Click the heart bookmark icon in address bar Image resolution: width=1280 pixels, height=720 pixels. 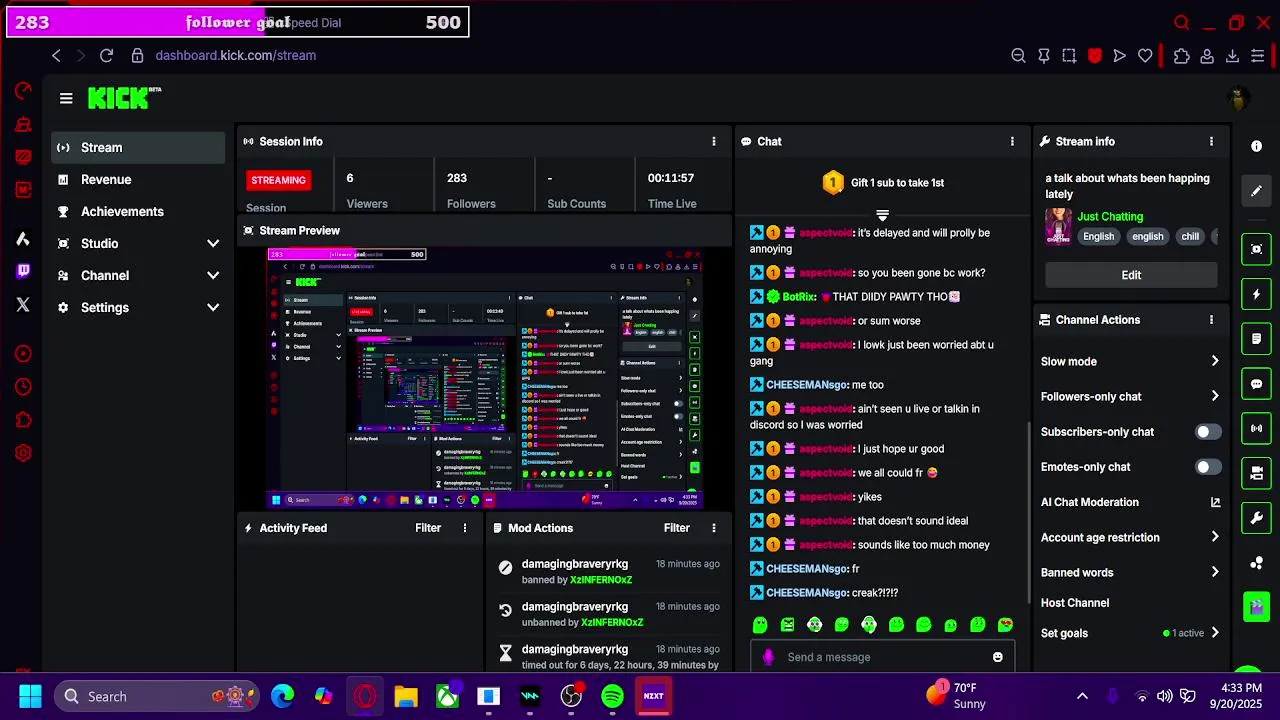pyautogui.click(x=1145, y=56)
